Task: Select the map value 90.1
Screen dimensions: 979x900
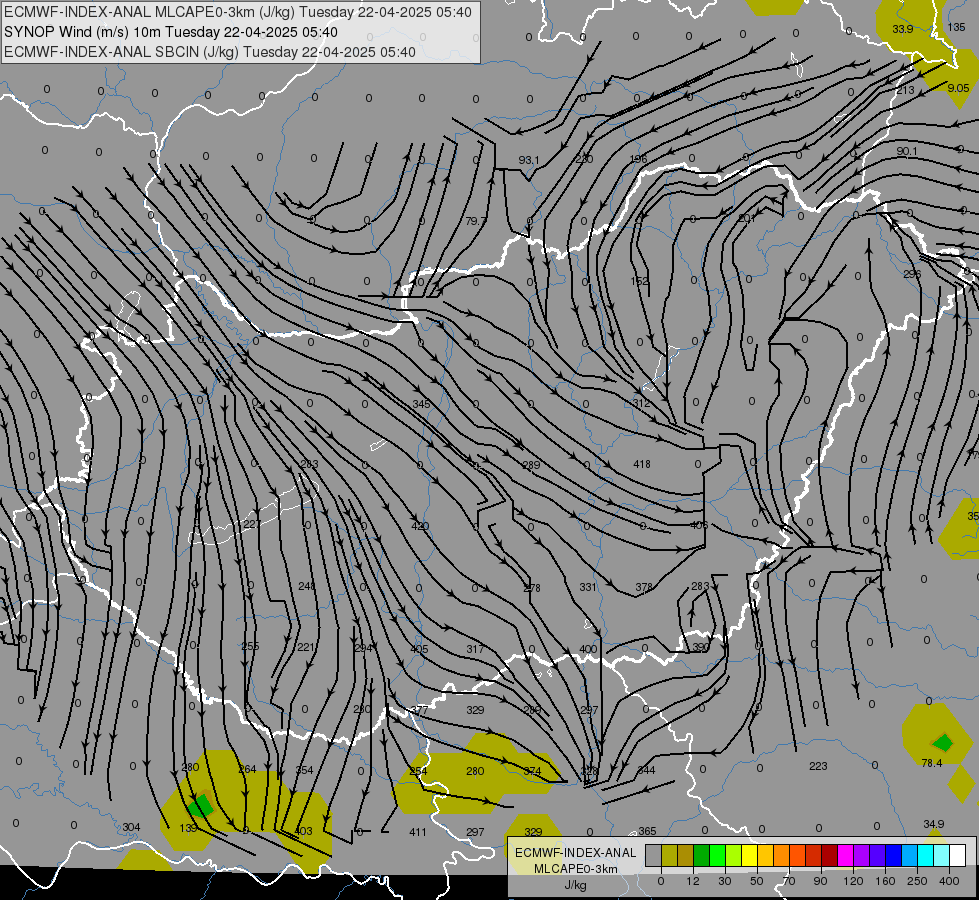Action: coord(907,151)
